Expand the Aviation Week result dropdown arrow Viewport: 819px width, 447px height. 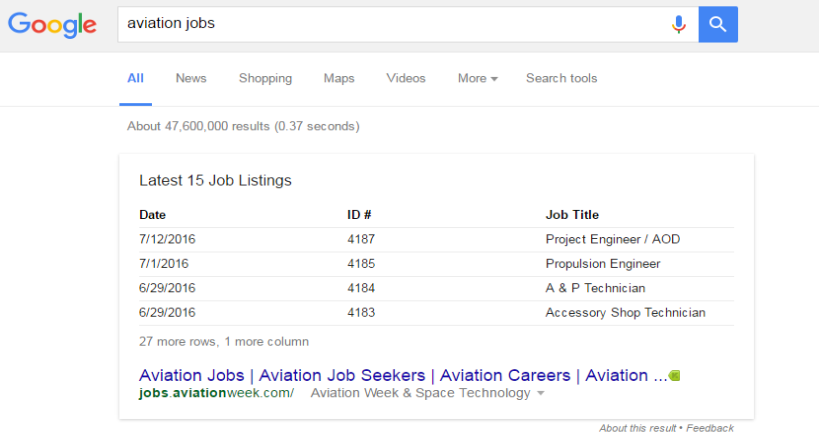click(x=541, y=394)
